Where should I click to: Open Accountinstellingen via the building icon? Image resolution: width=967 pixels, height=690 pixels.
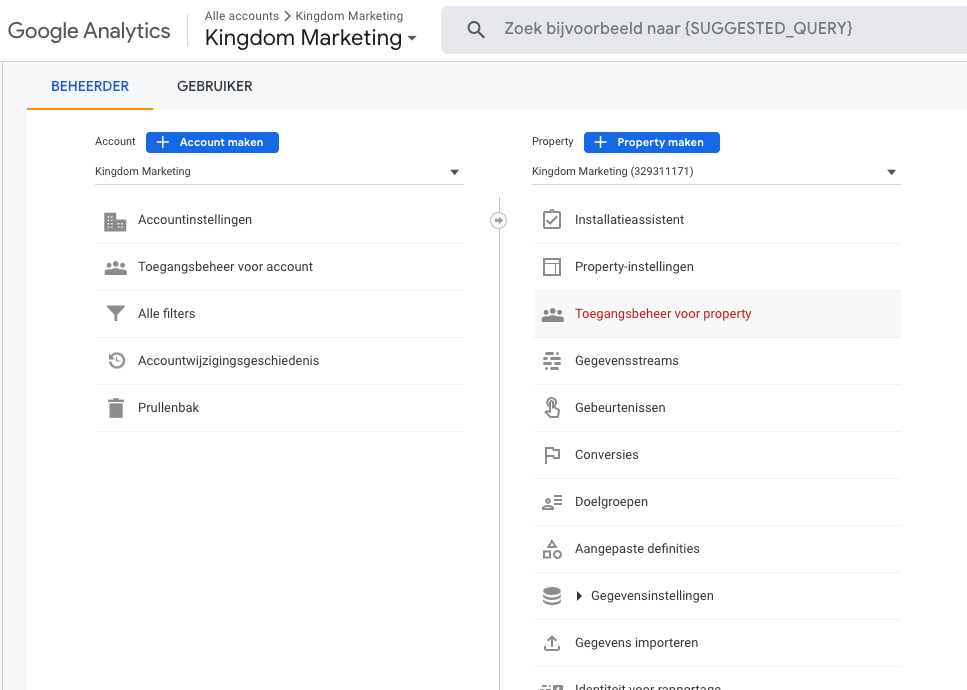tap(115, 219)
